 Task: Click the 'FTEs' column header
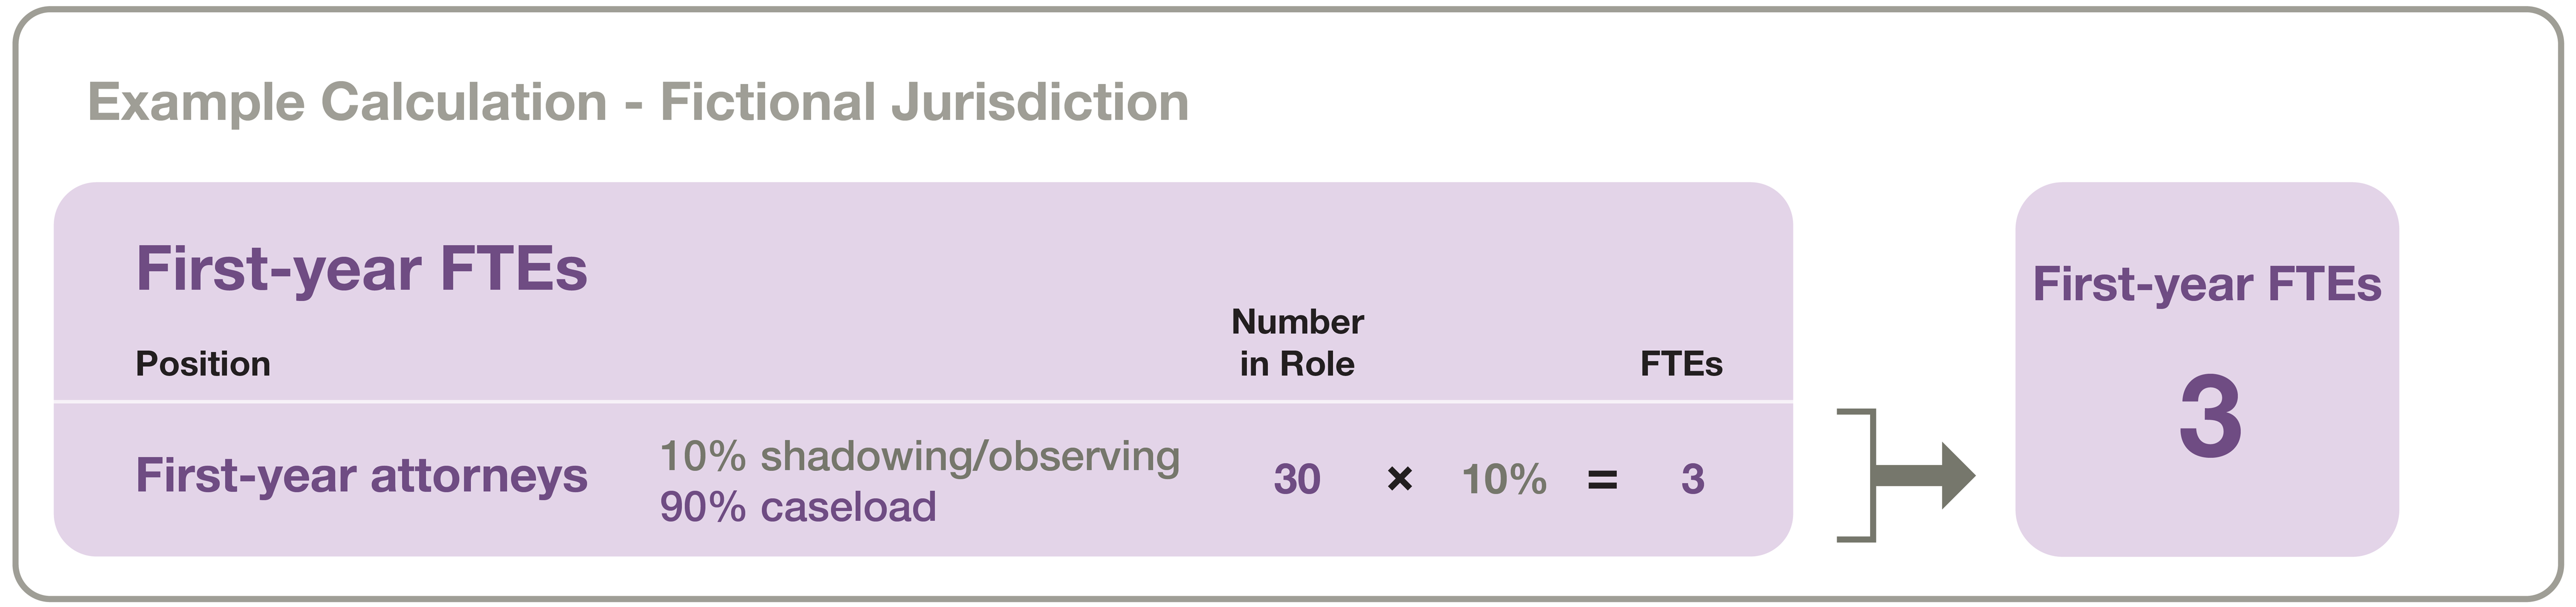[x=1681, y=363]
